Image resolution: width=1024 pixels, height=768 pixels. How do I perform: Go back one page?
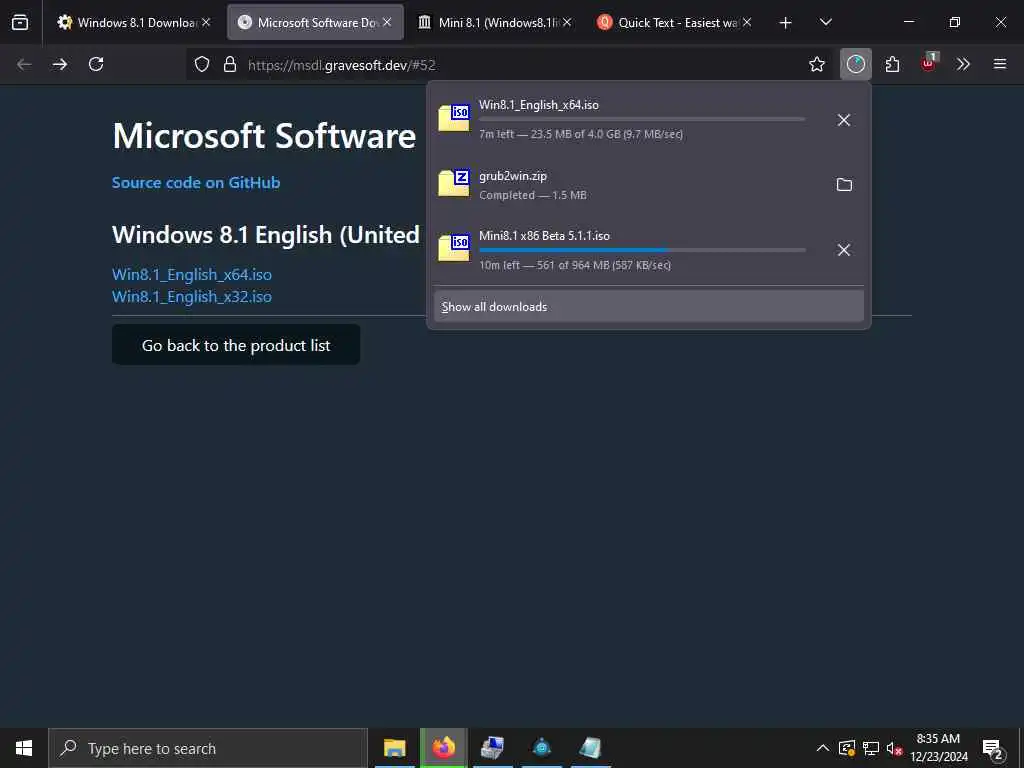click(24, 64)
